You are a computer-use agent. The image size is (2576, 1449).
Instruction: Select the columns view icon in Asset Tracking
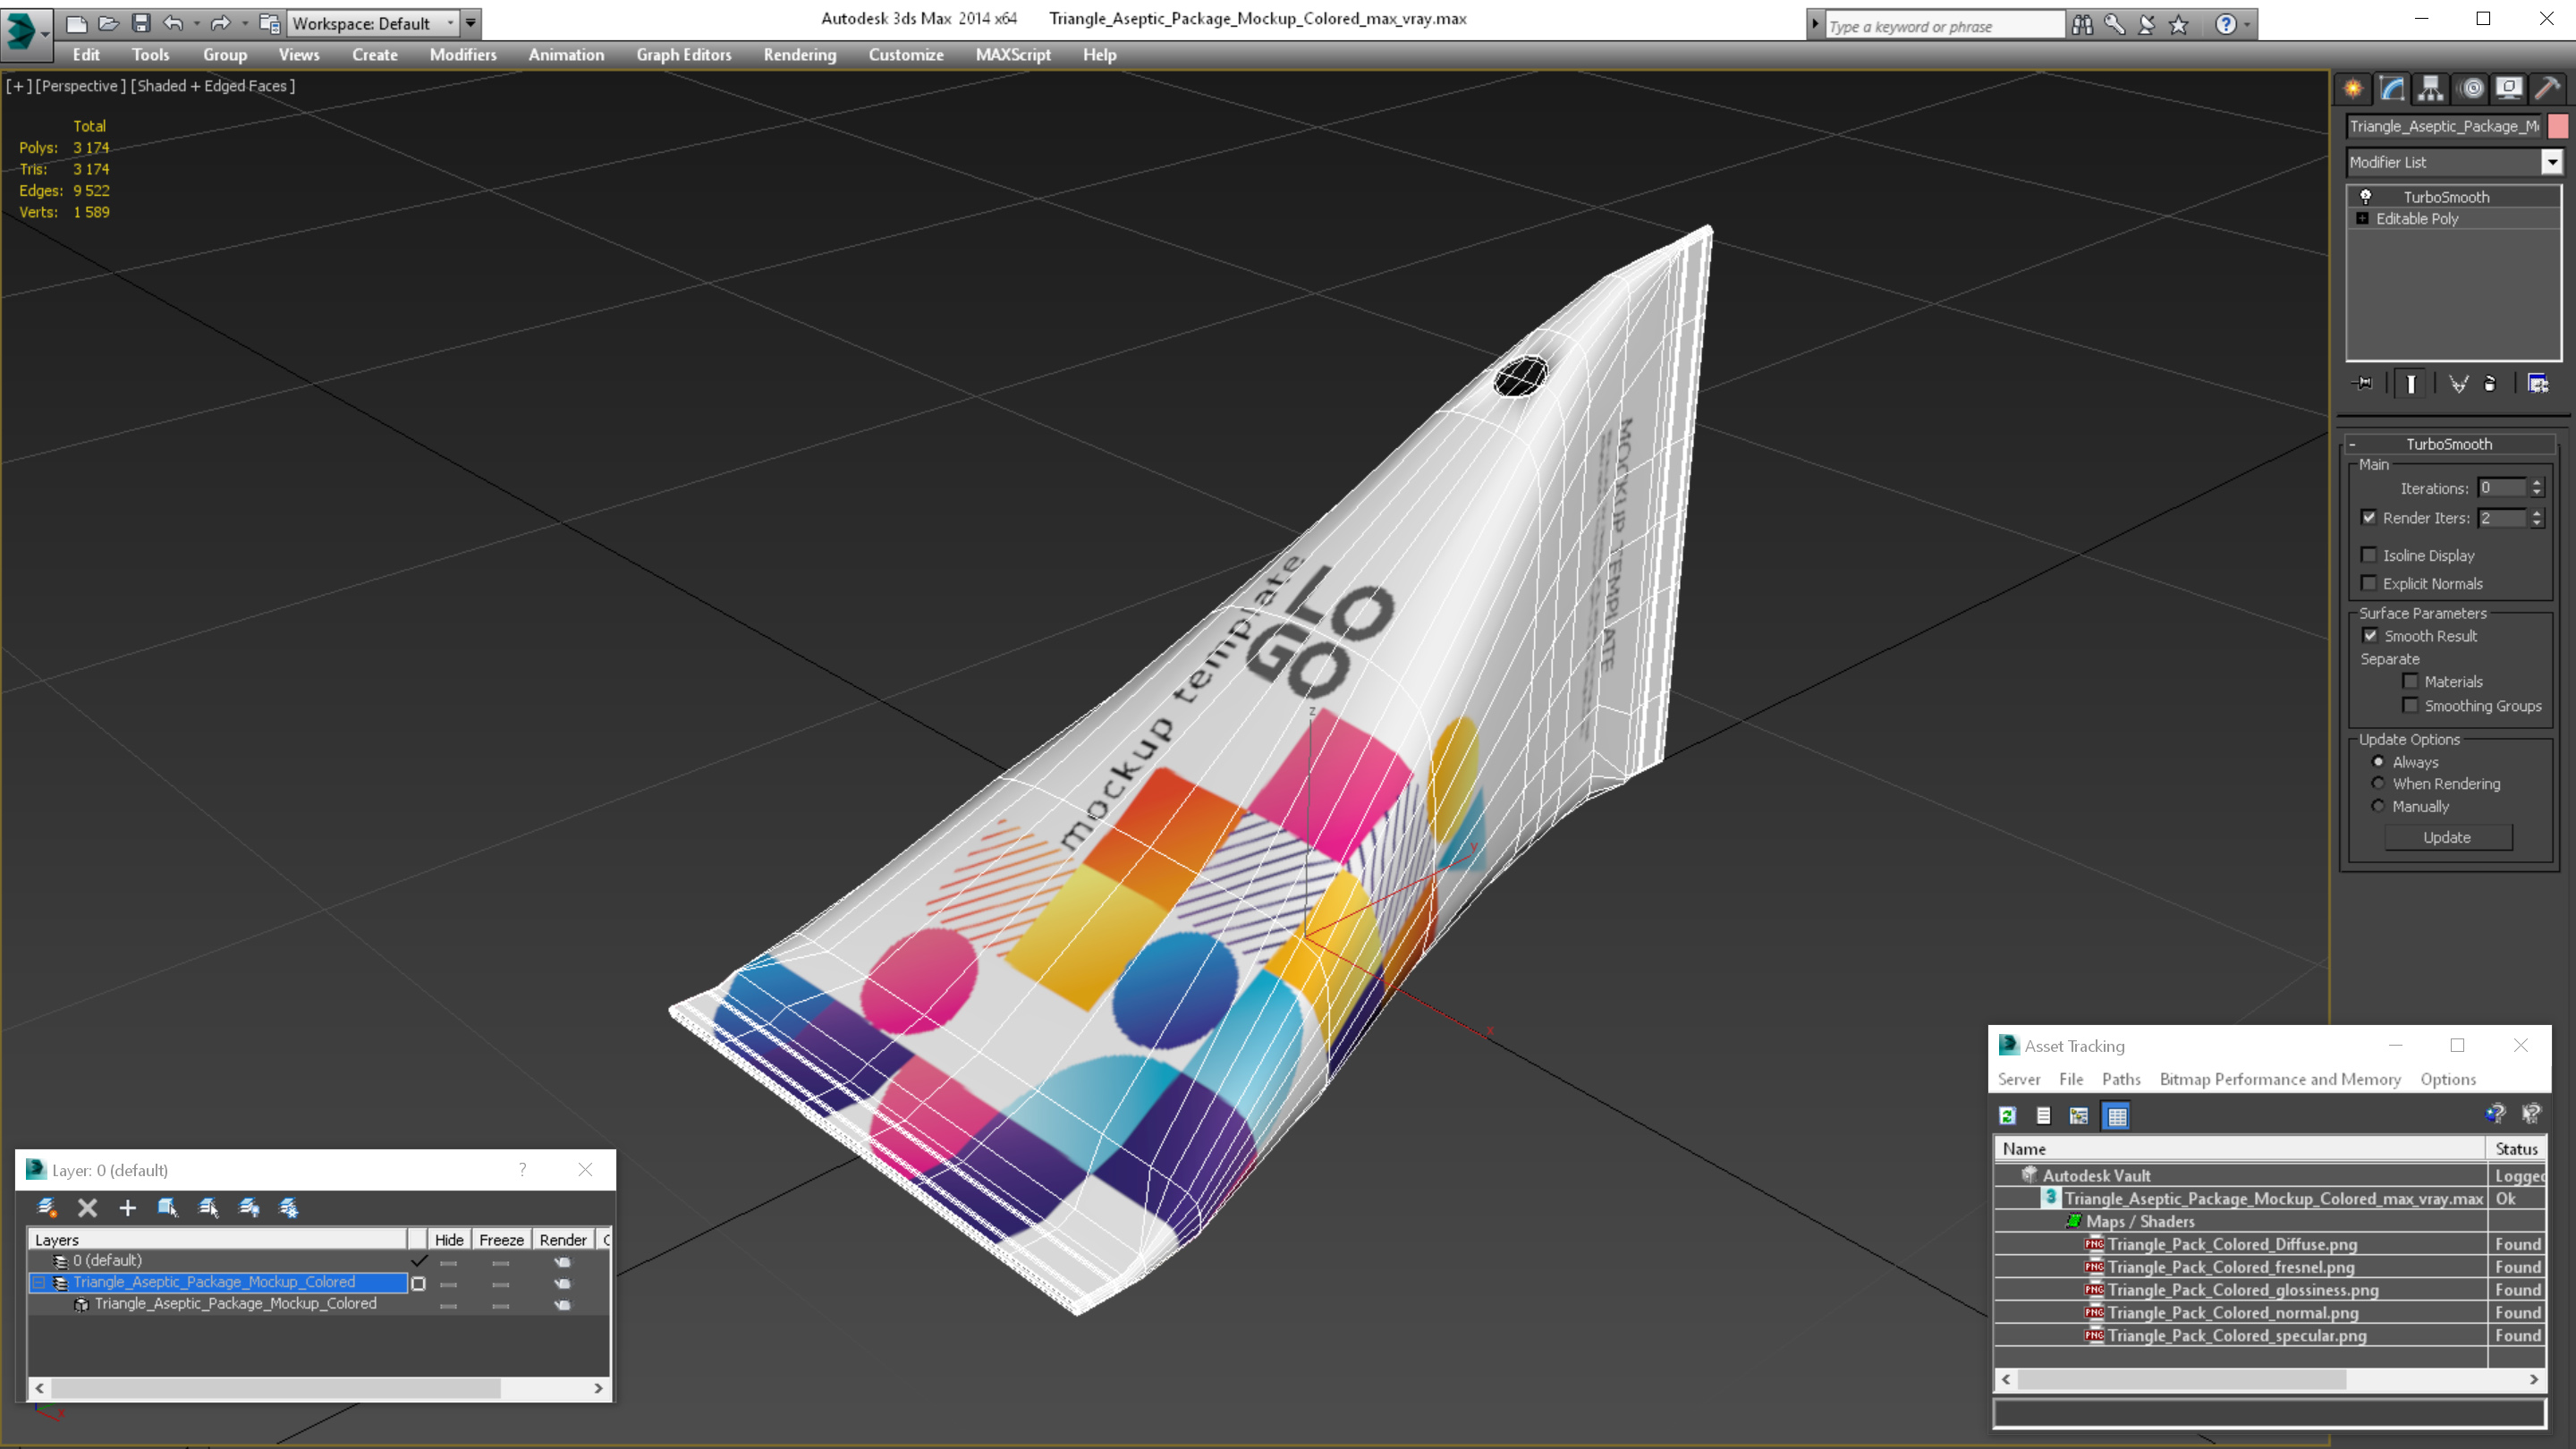[2116, 1114]
